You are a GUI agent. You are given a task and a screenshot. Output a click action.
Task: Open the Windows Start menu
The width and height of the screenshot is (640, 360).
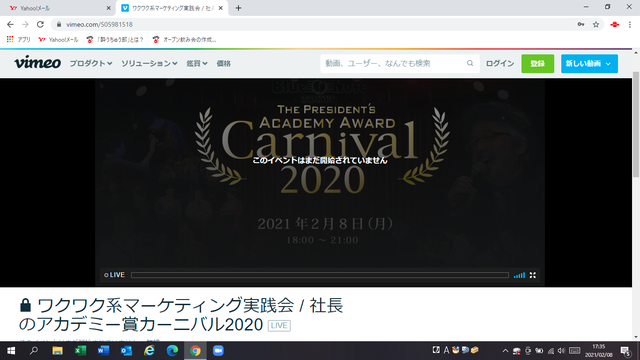tap(11, 351)
